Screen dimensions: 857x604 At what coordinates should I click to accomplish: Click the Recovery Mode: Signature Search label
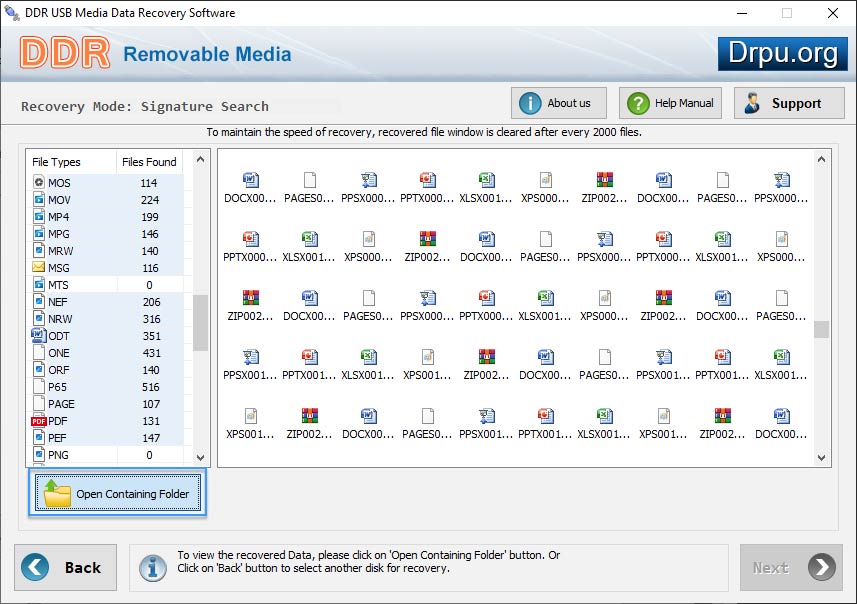(145, 106)
